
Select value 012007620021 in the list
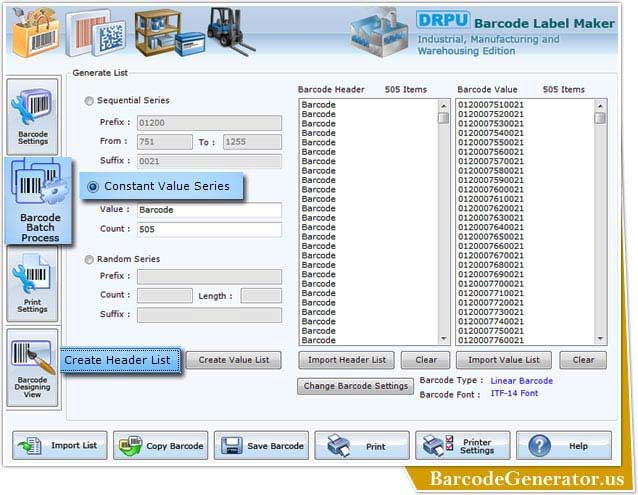491,209
